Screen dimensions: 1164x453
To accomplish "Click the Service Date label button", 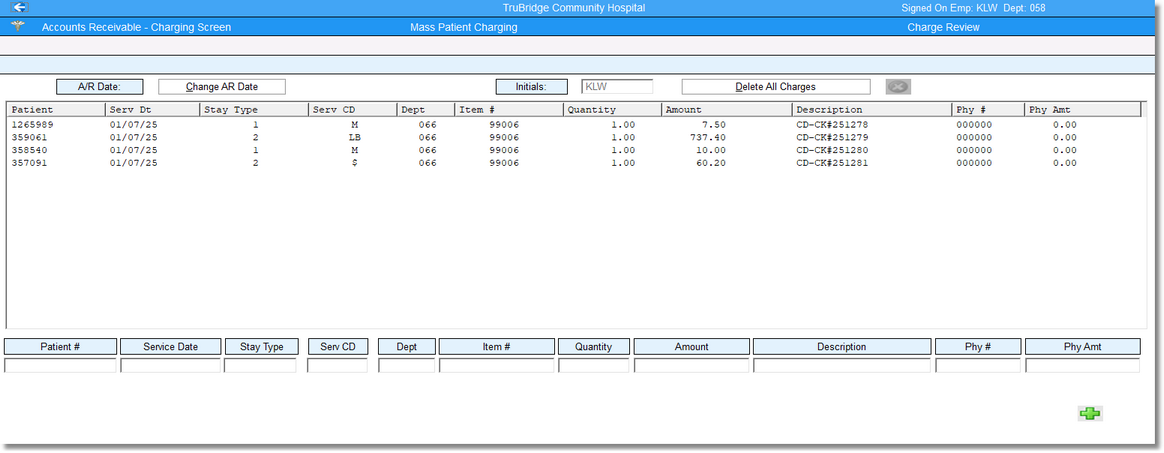I will (171, 347).
